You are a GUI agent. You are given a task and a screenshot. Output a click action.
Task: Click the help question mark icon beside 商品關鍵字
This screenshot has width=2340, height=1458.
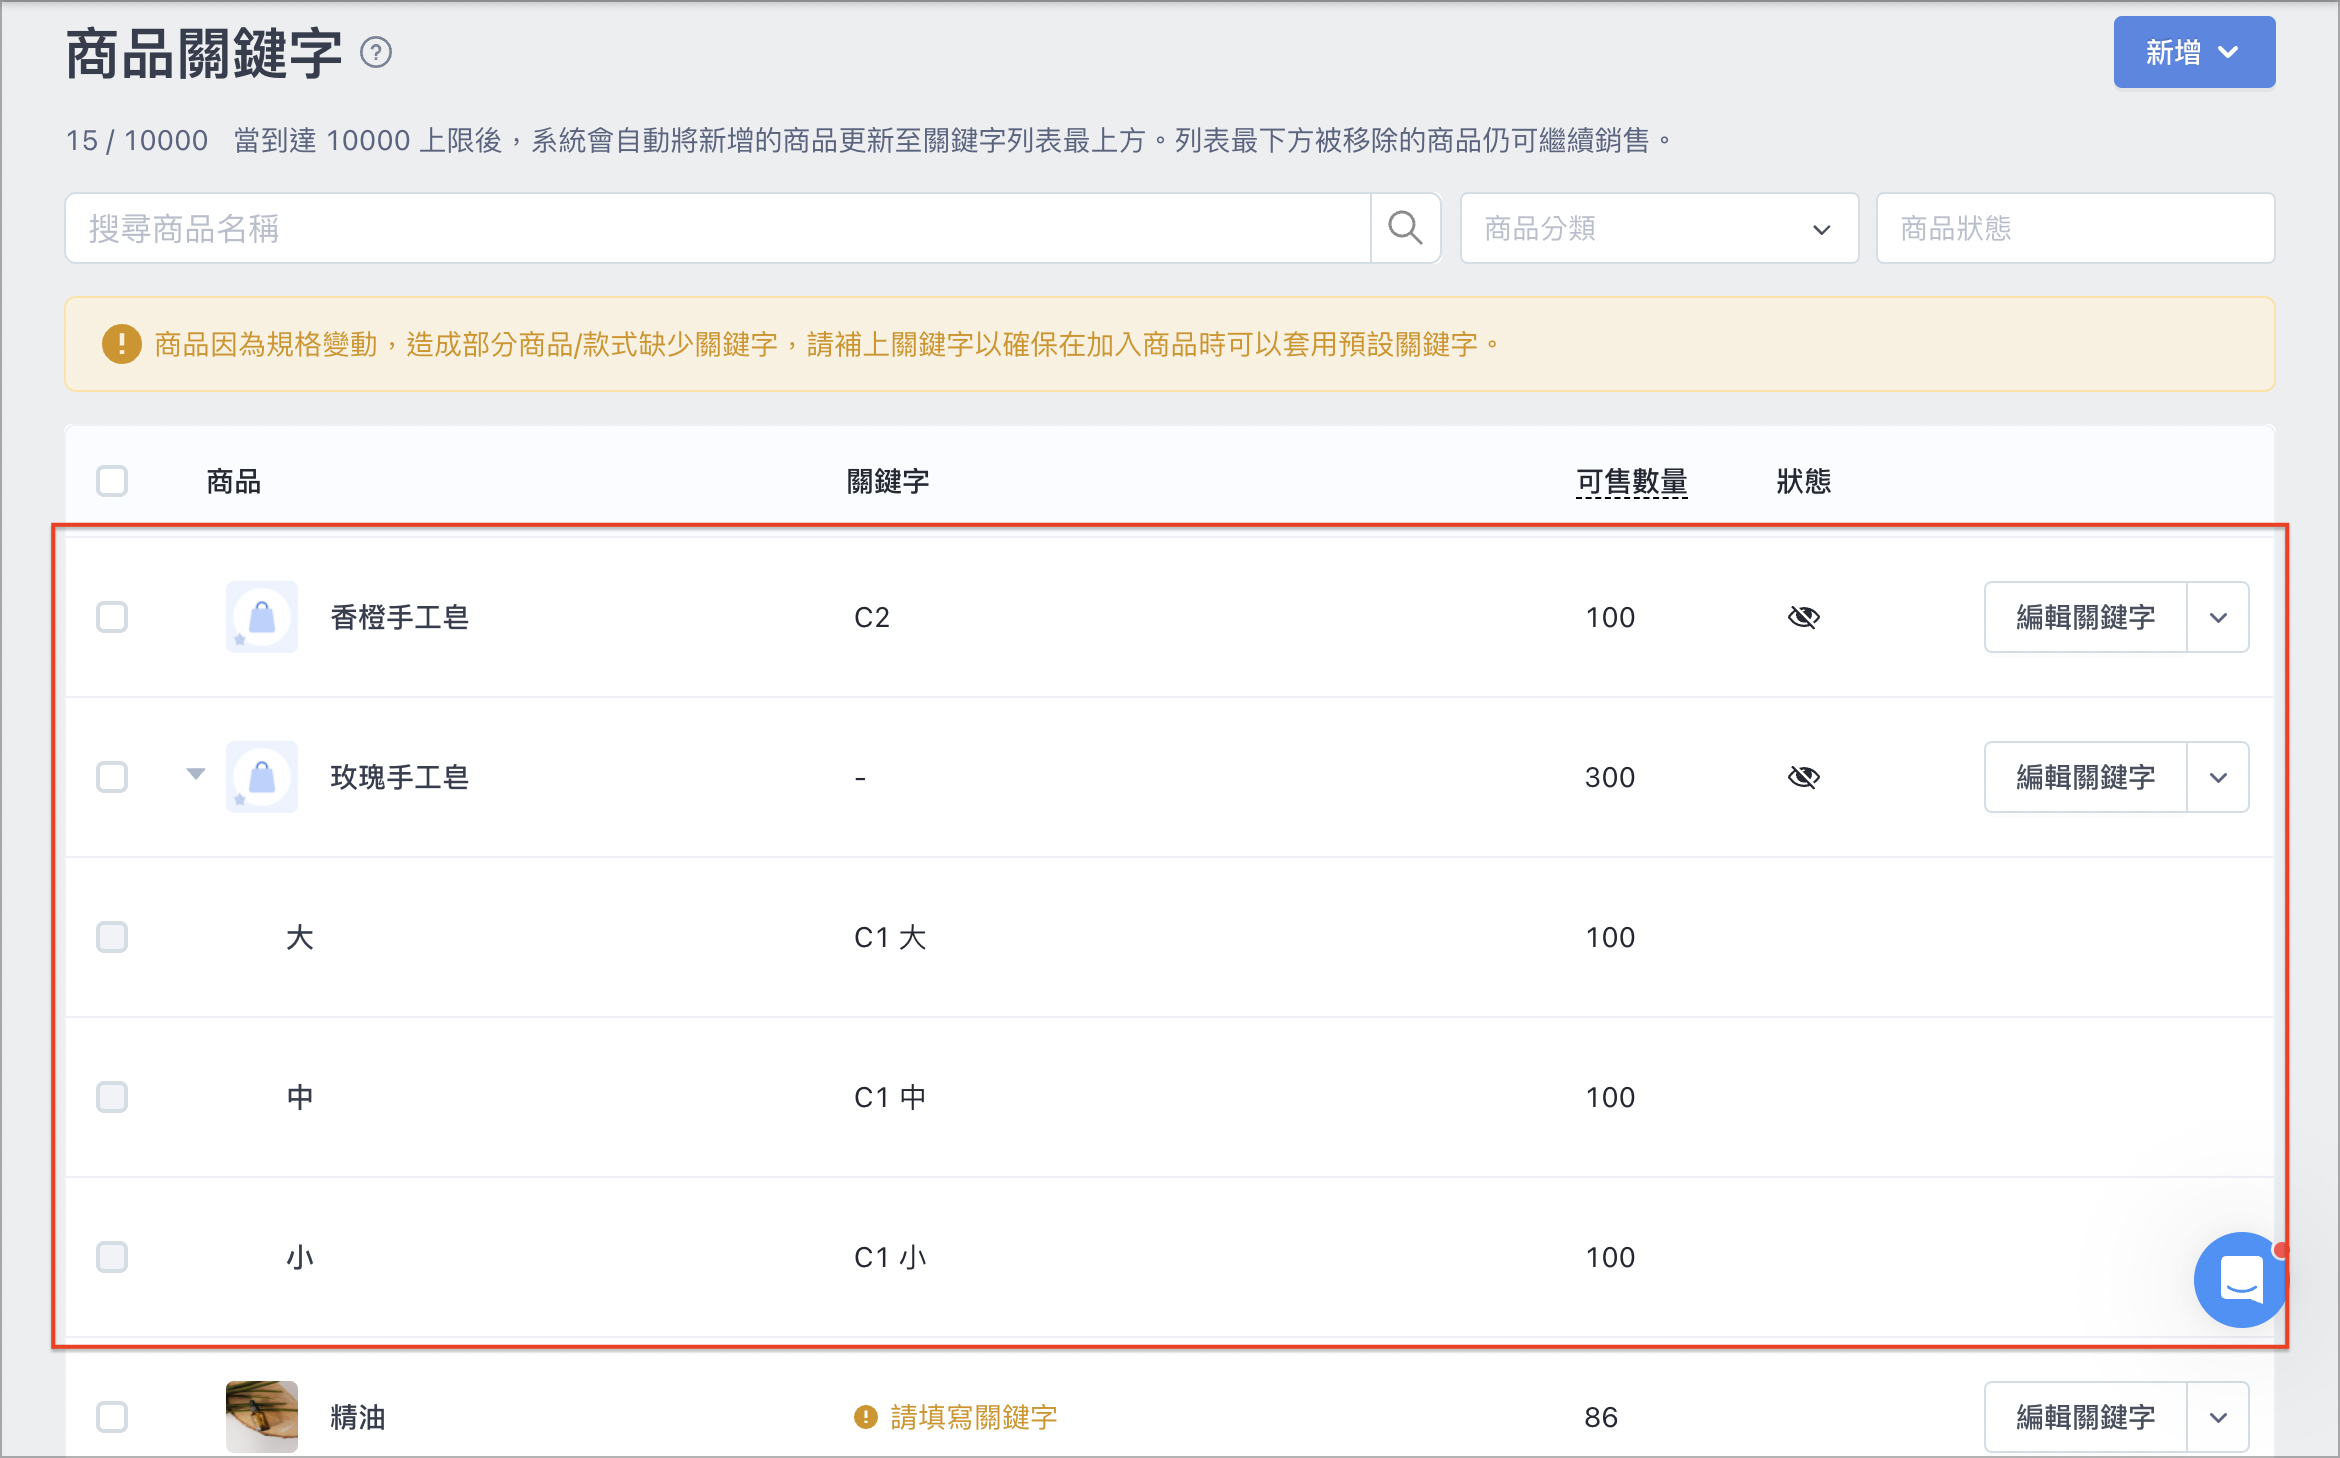[x=376, y=52]
